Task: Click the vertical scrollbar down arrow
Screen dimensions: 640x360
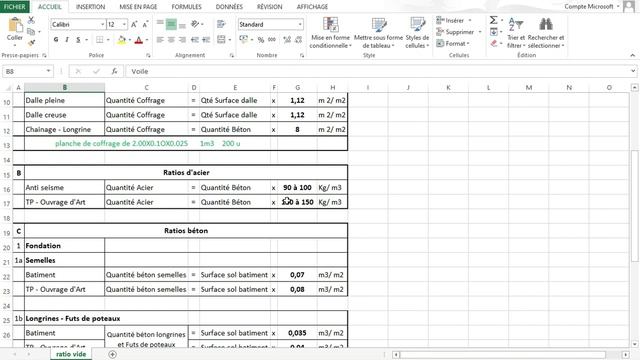Action: [634, 344]
